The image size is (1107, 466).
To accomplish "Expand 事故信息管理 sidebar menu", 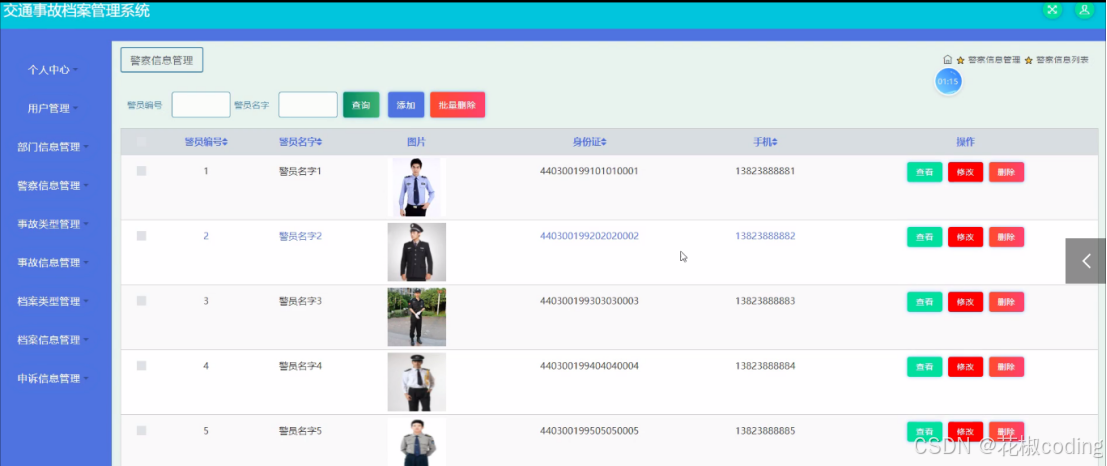I will coord(53,263).
